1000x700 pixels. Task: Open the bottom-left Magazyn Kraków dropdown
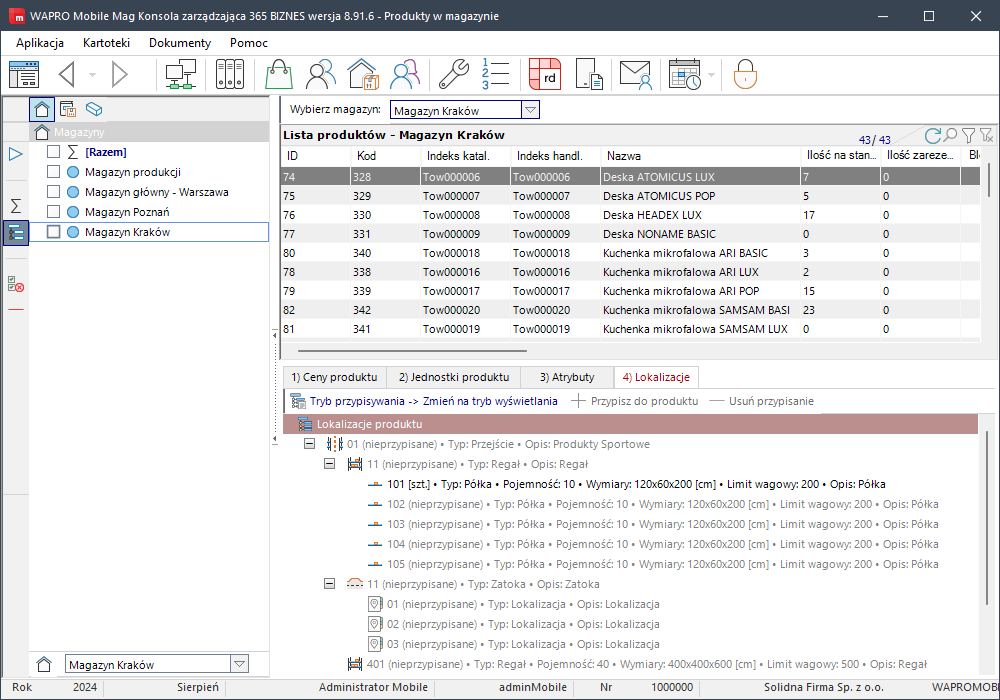click(239, 664)
